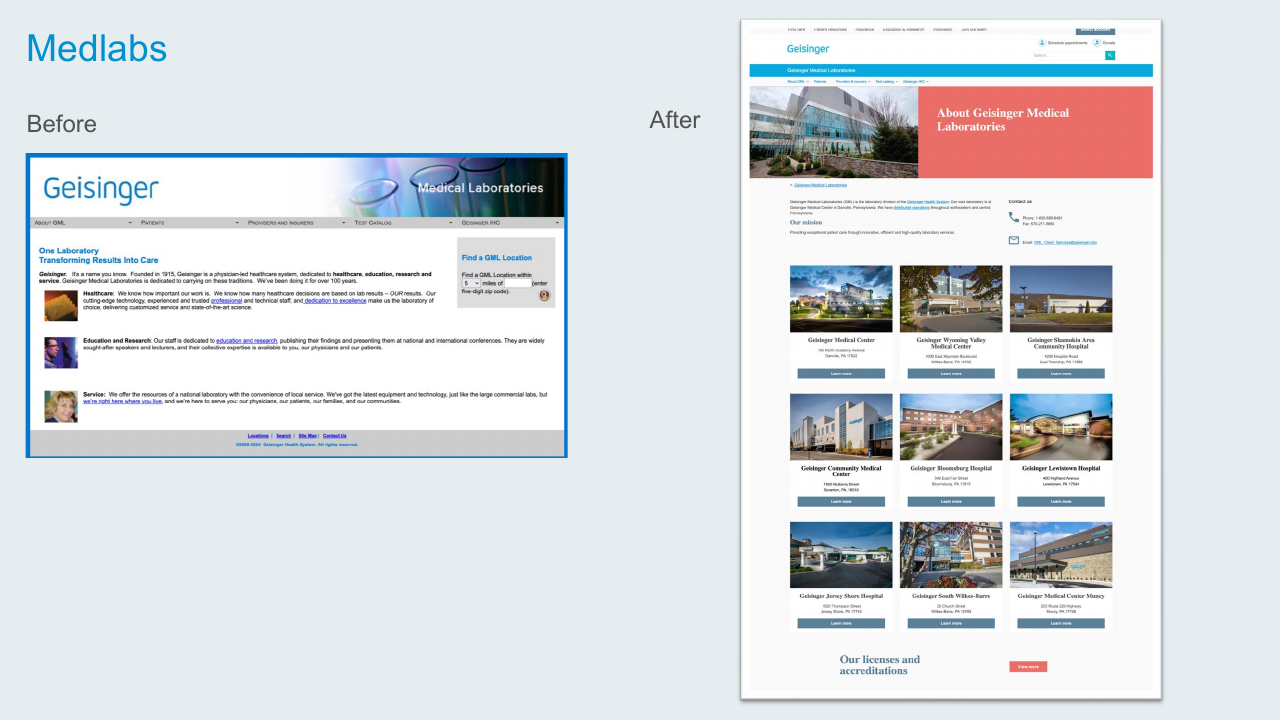Click the Our licenses and accreditations heading
The width and height of the screenshot is (1280, 720).
point(880,665)
